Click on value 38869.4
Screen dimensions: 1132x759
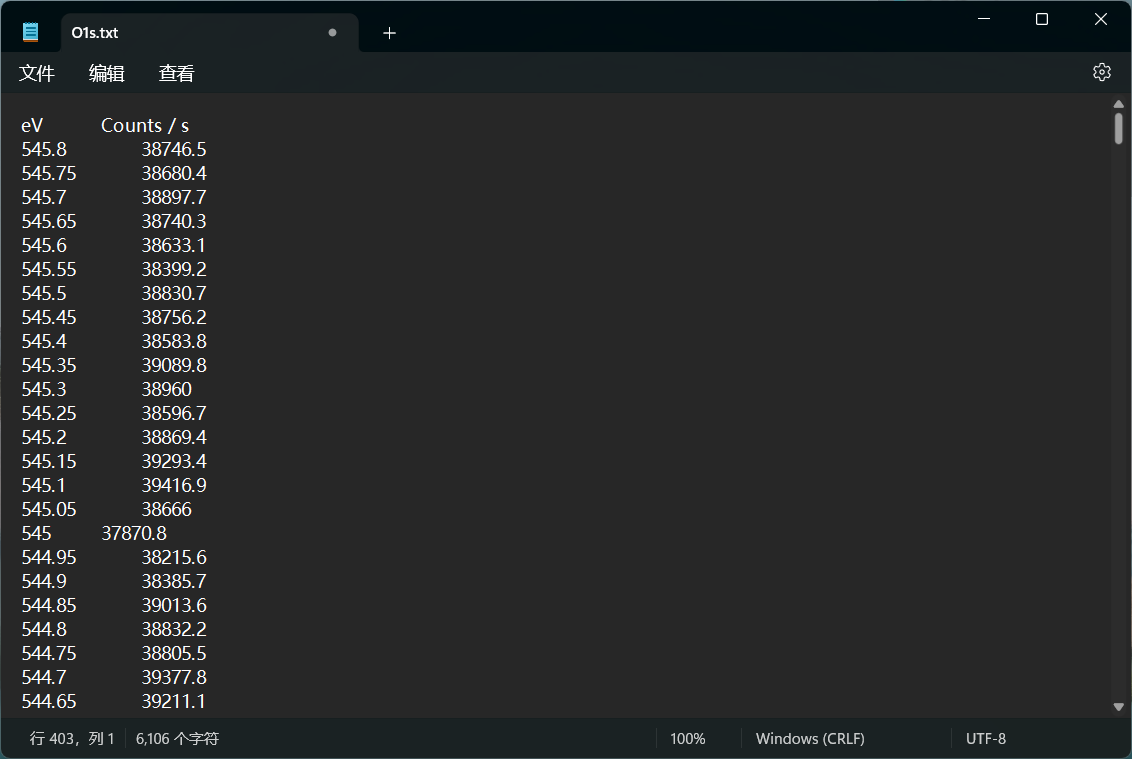pyautogui.click(x=174, y=437)
